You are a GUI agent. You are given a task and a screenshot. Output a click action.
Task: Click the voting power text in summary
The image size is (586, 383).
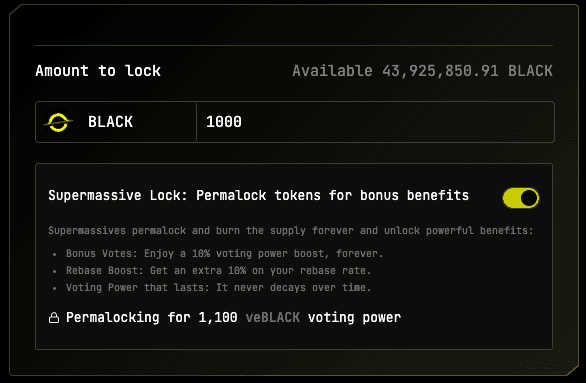click(x=354, y=318)
